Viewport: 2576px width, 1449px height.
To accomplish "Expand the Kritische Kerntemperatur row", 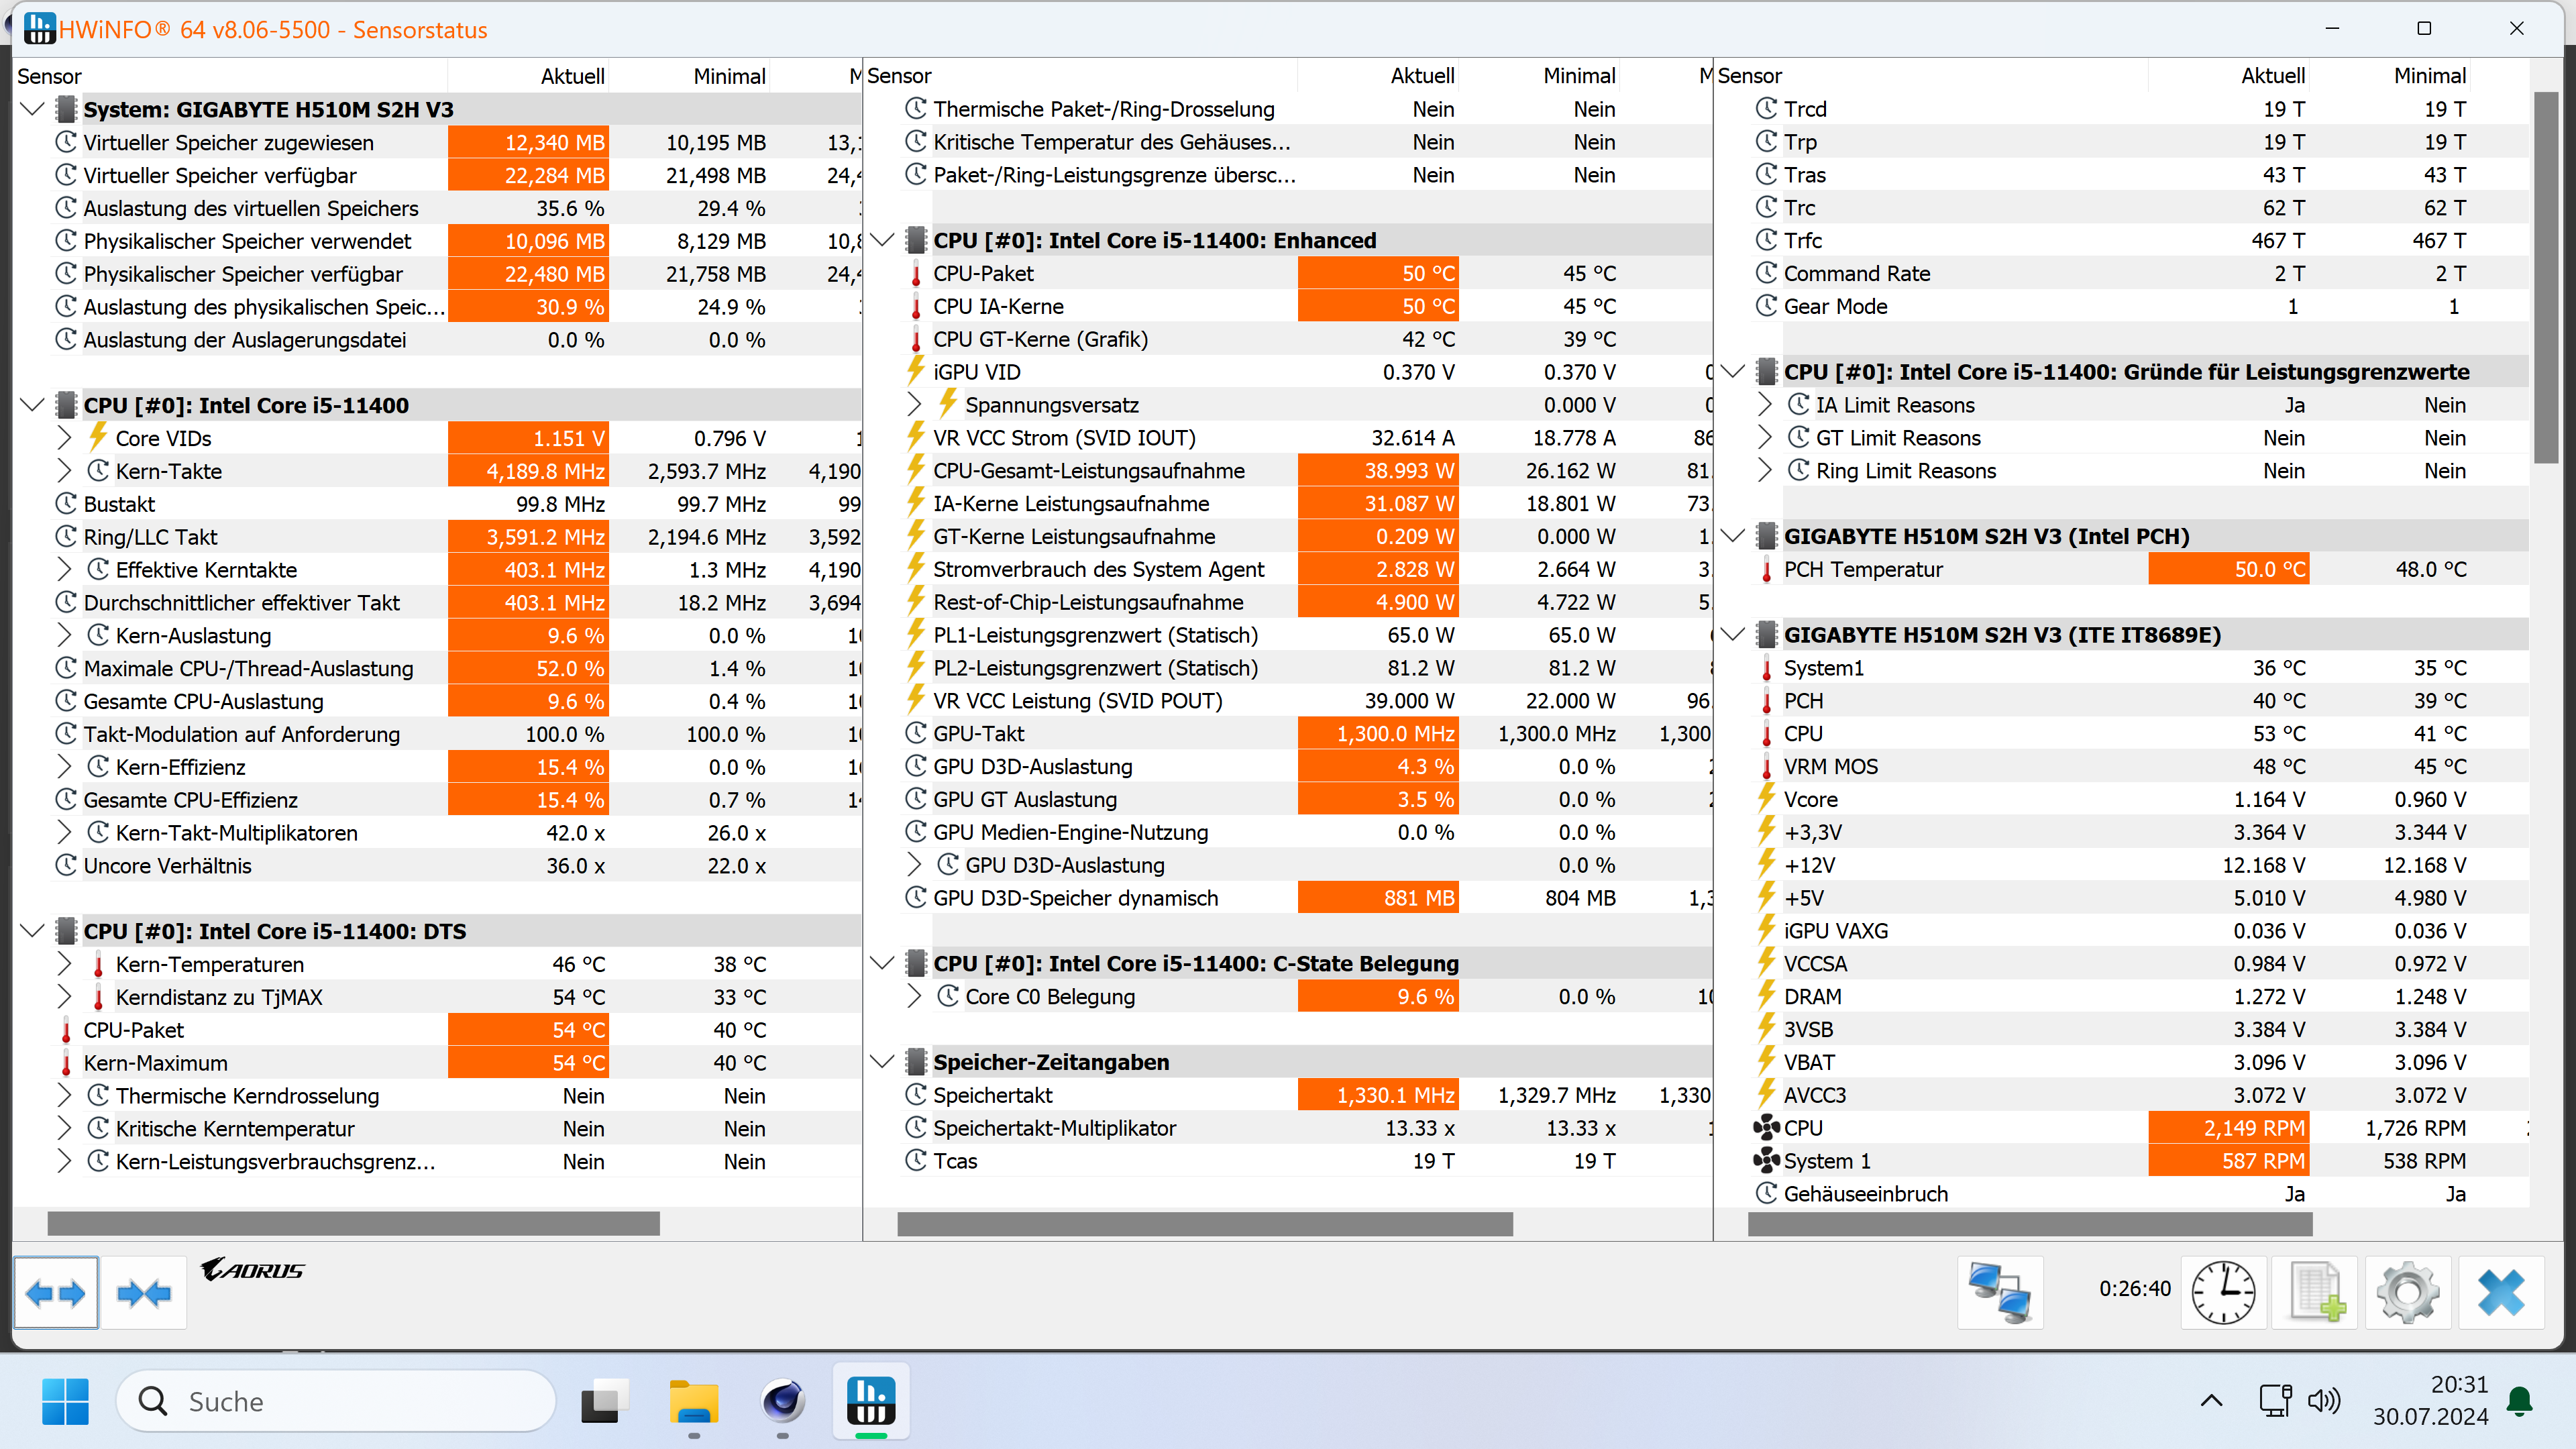I will [65, 1129].
